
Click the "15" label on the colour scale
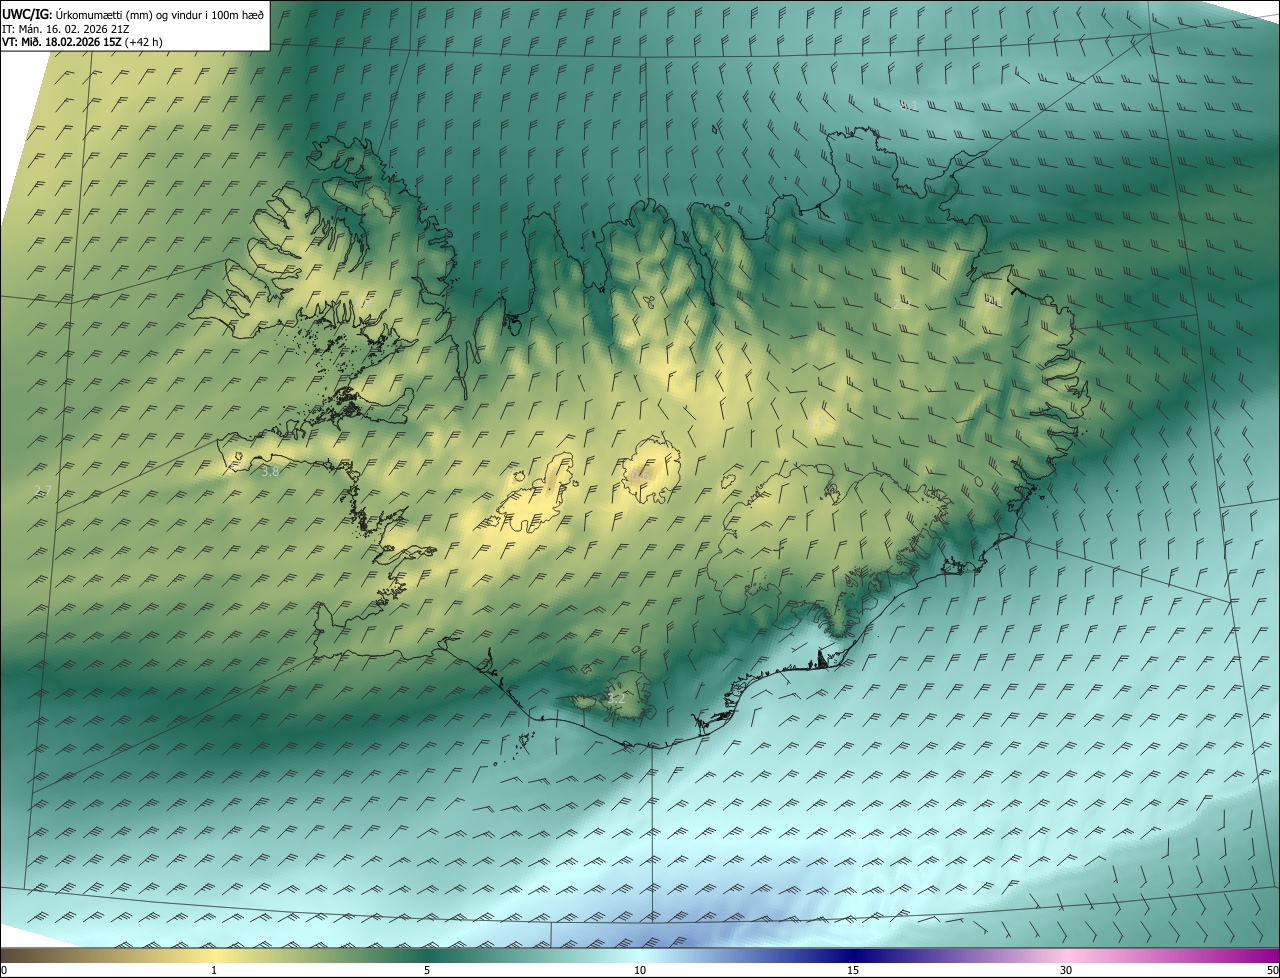853,971
